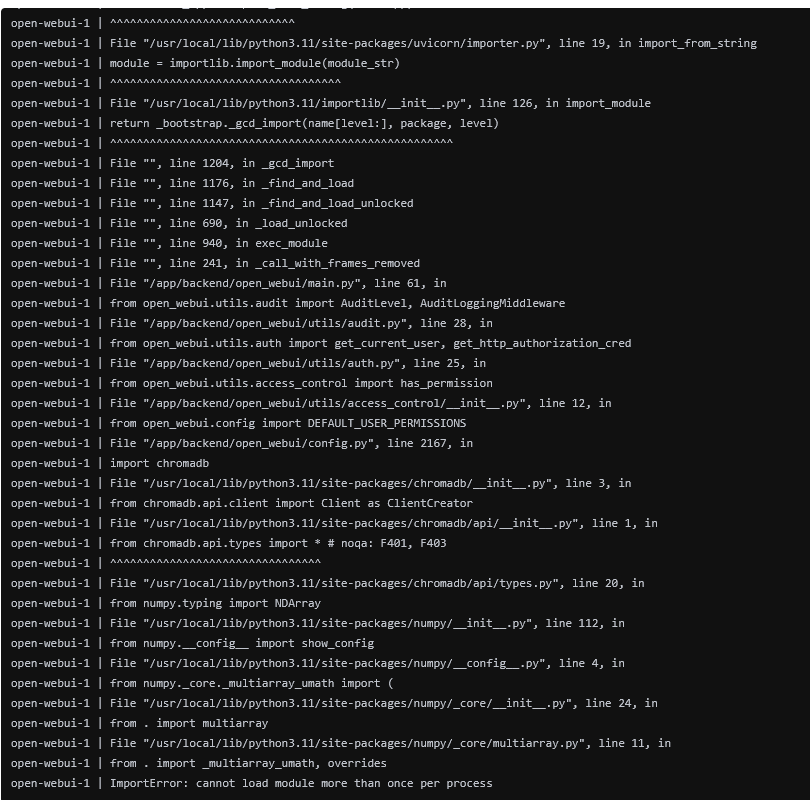
Task: Click the line 1204 _gcd_import entry
Action: click(x=222, y=163)
